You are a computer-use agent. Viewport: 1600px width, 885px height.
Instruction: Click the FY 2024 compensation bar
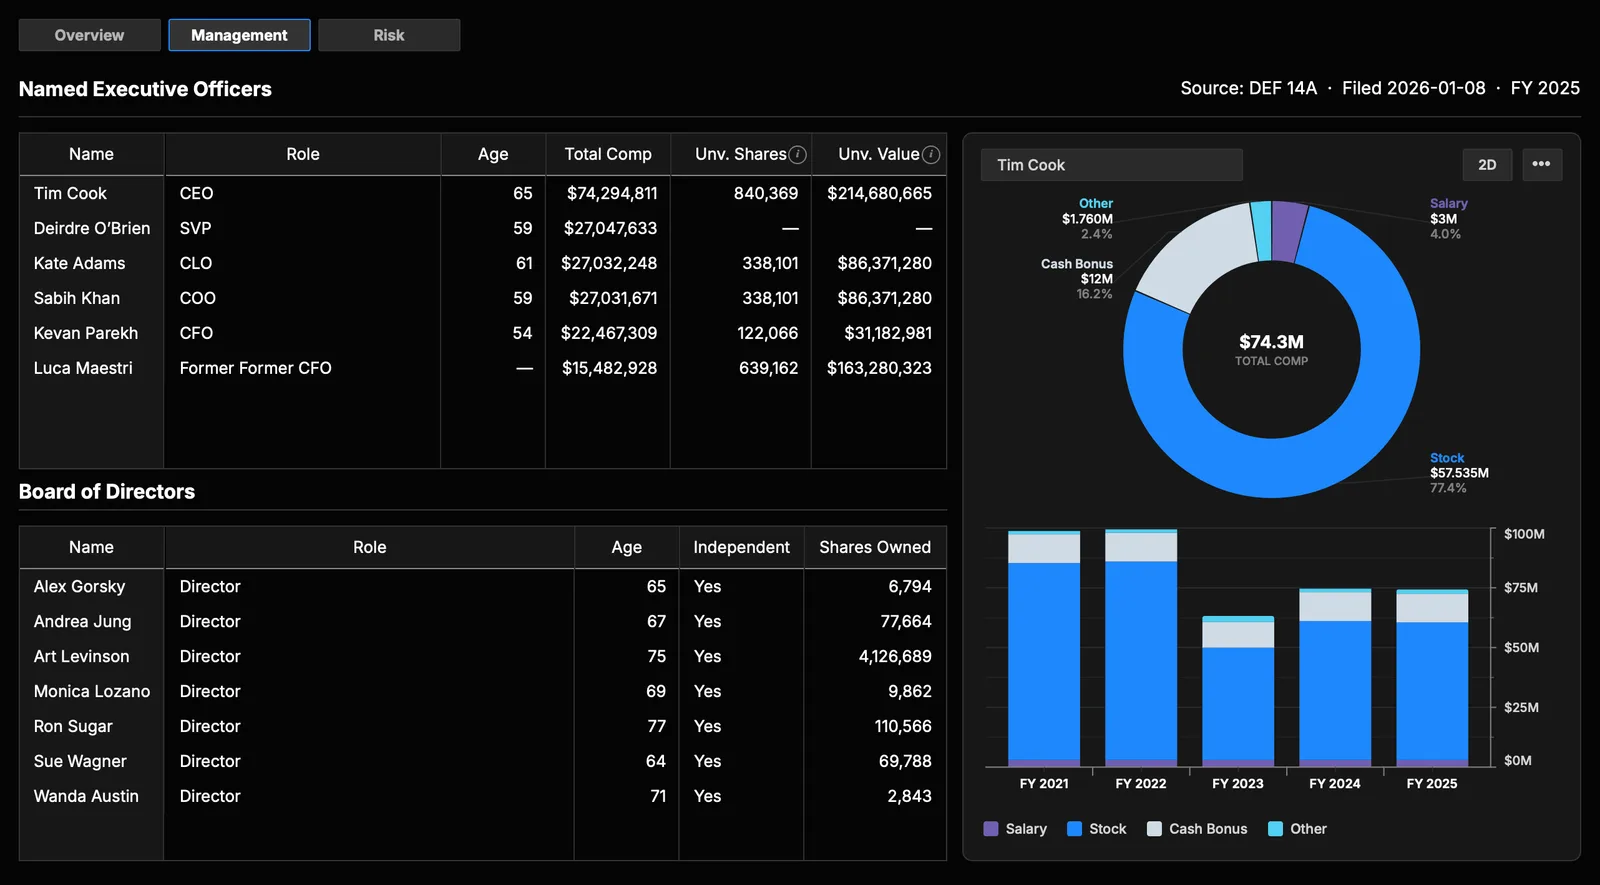click(x=1335, y=677)
